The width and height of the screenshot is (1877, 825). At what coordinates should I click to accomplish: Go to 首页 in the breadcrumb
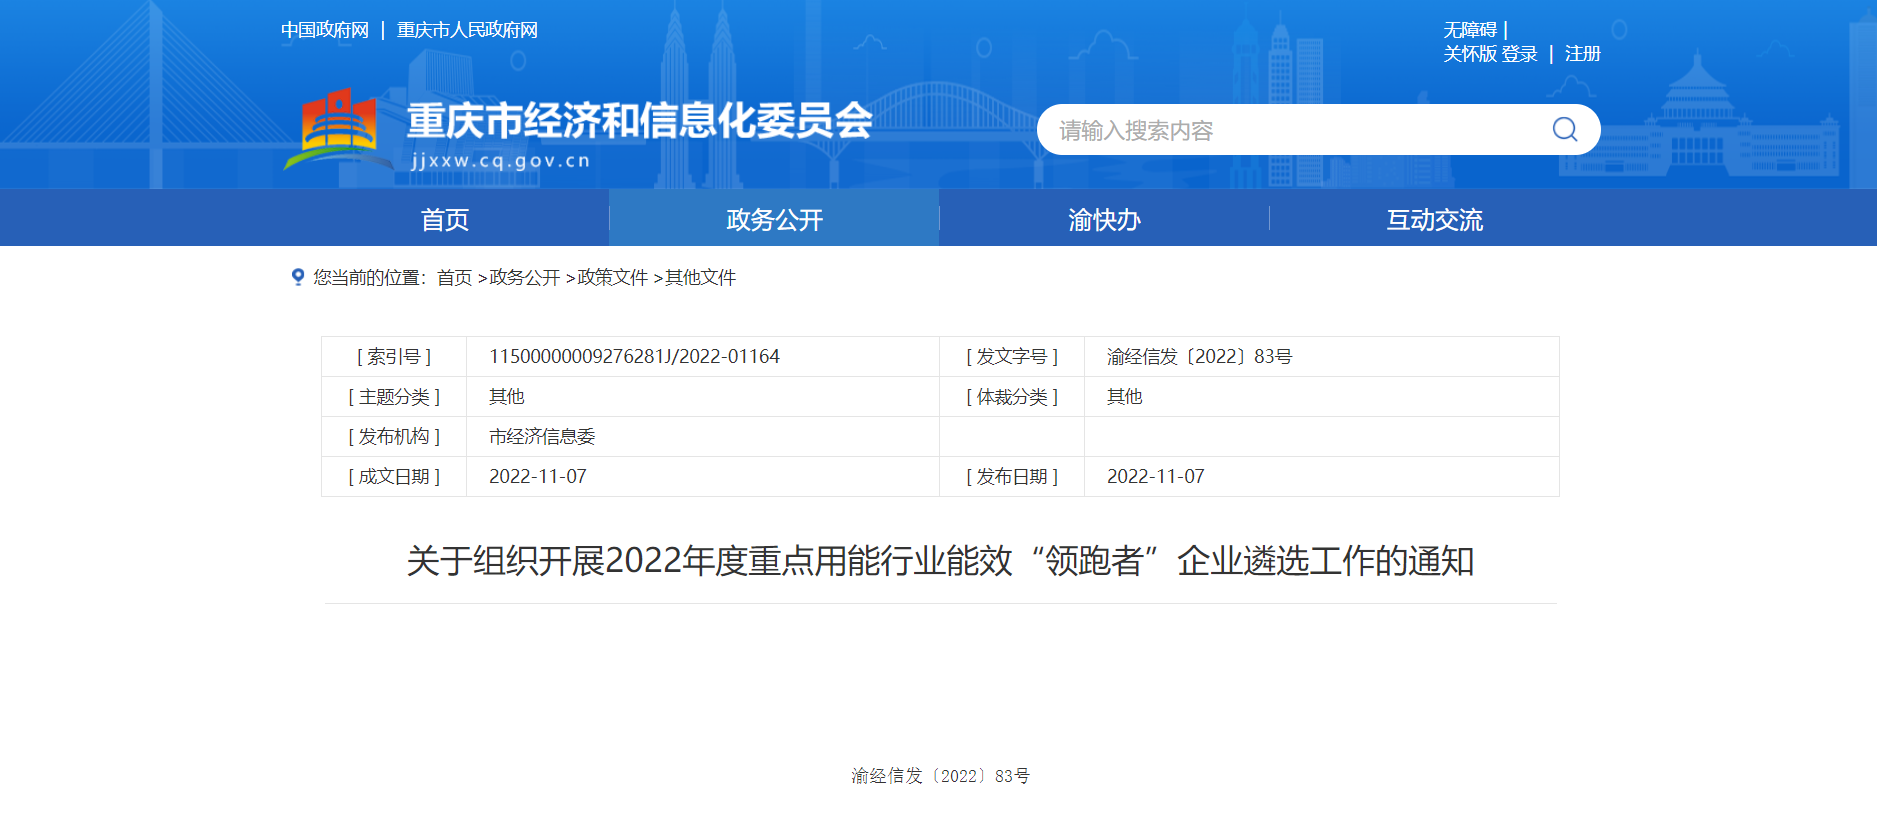454,277
